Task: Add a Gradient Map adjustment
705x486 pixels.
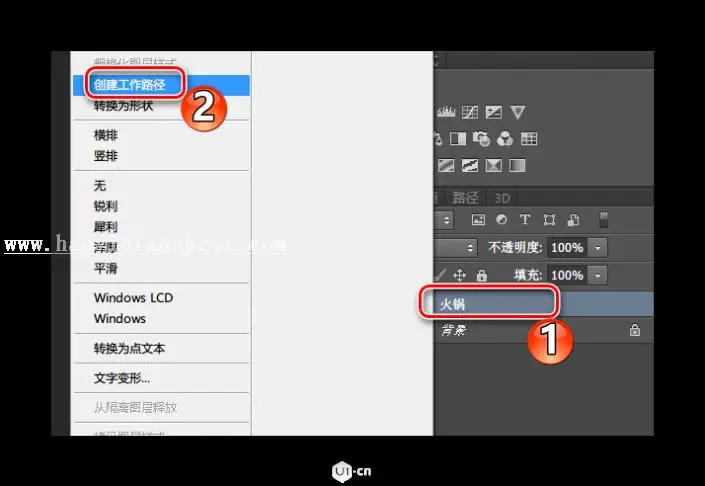Action: 518,165
